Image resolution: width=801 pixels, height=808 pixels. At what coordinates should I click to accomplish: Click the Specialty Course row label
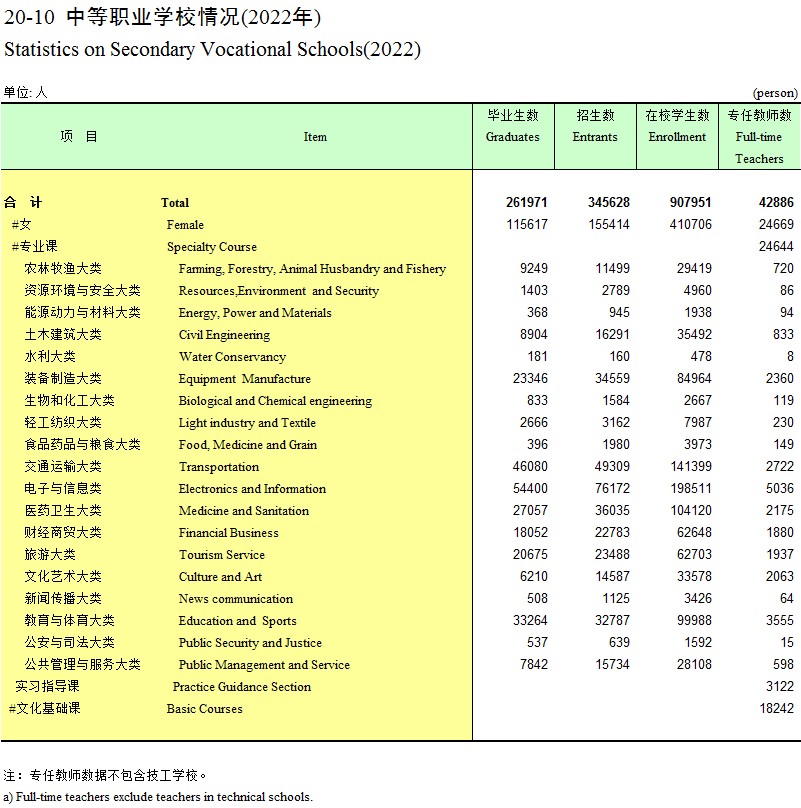(x=212, y=247)
